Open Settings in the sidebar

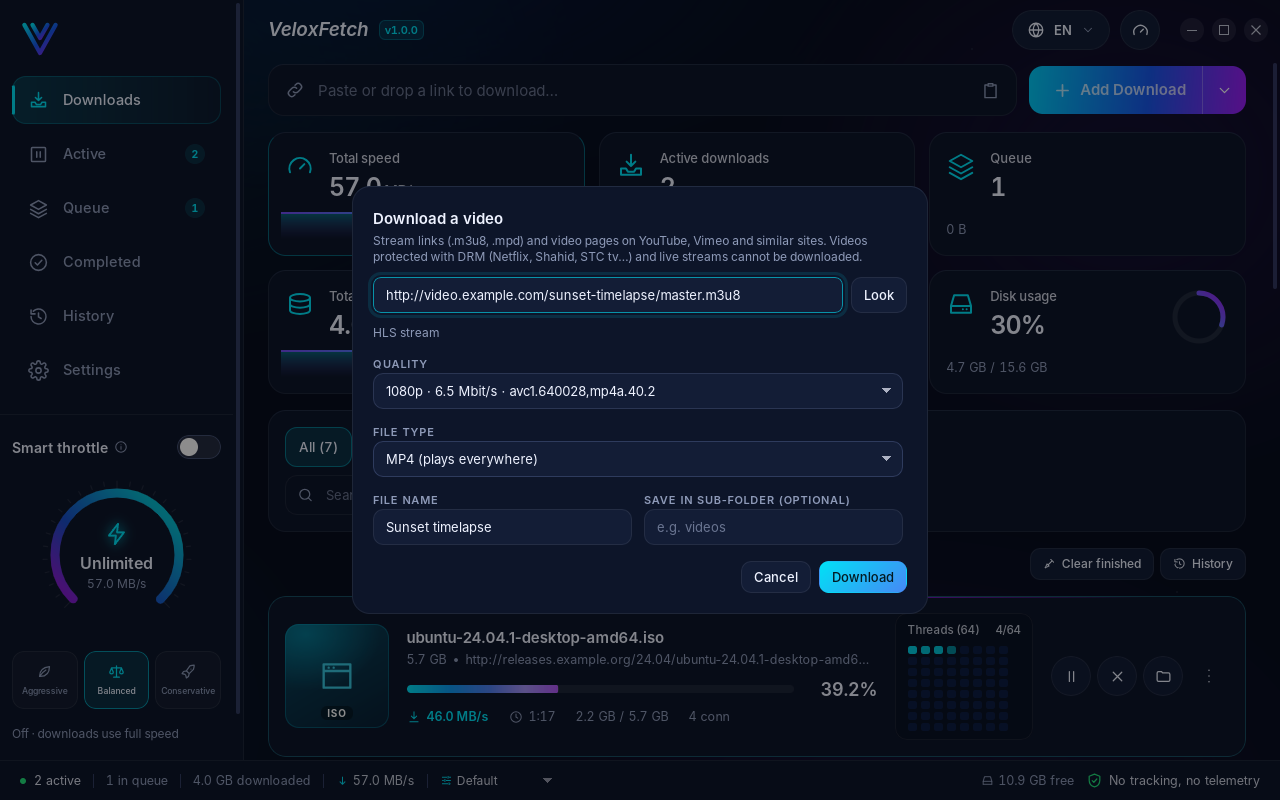pos(117,370)
